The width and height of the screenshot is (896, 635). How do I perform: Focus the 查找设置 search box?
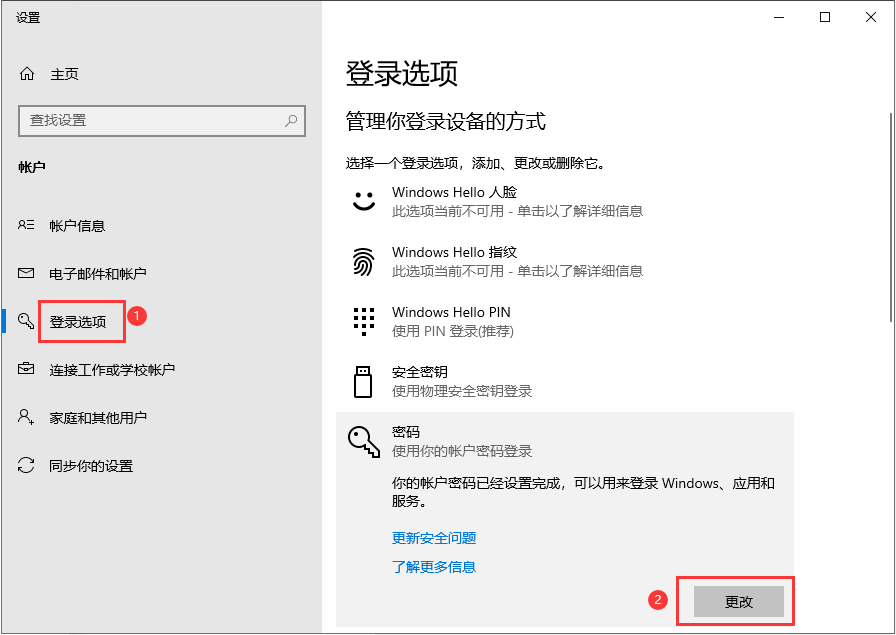point(162,121)
